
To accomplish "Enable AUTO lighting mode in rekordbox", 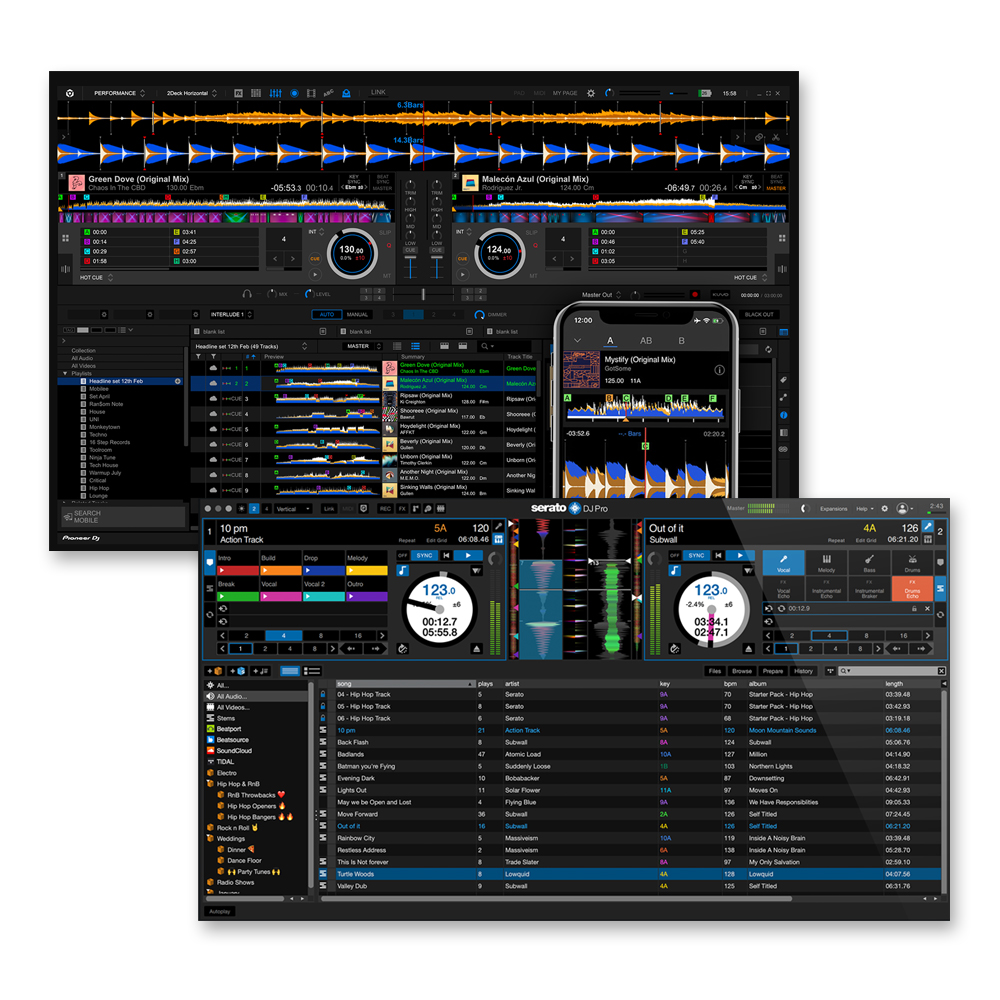I will (x=327, y=314).
